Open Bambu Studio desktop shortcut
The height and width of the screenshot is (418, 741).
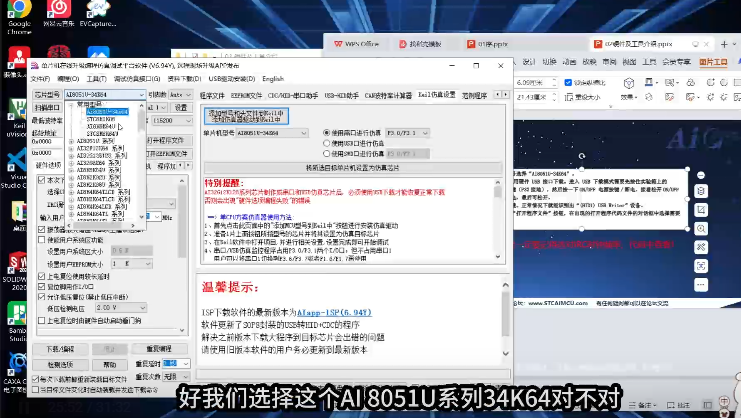(17, 321)
